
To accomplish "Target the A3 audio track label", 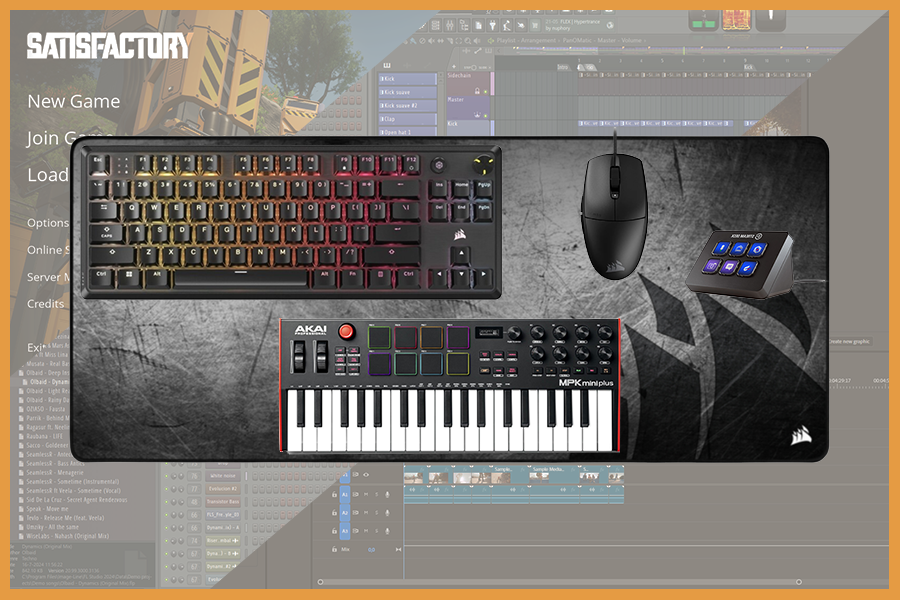I will [345, 531].
